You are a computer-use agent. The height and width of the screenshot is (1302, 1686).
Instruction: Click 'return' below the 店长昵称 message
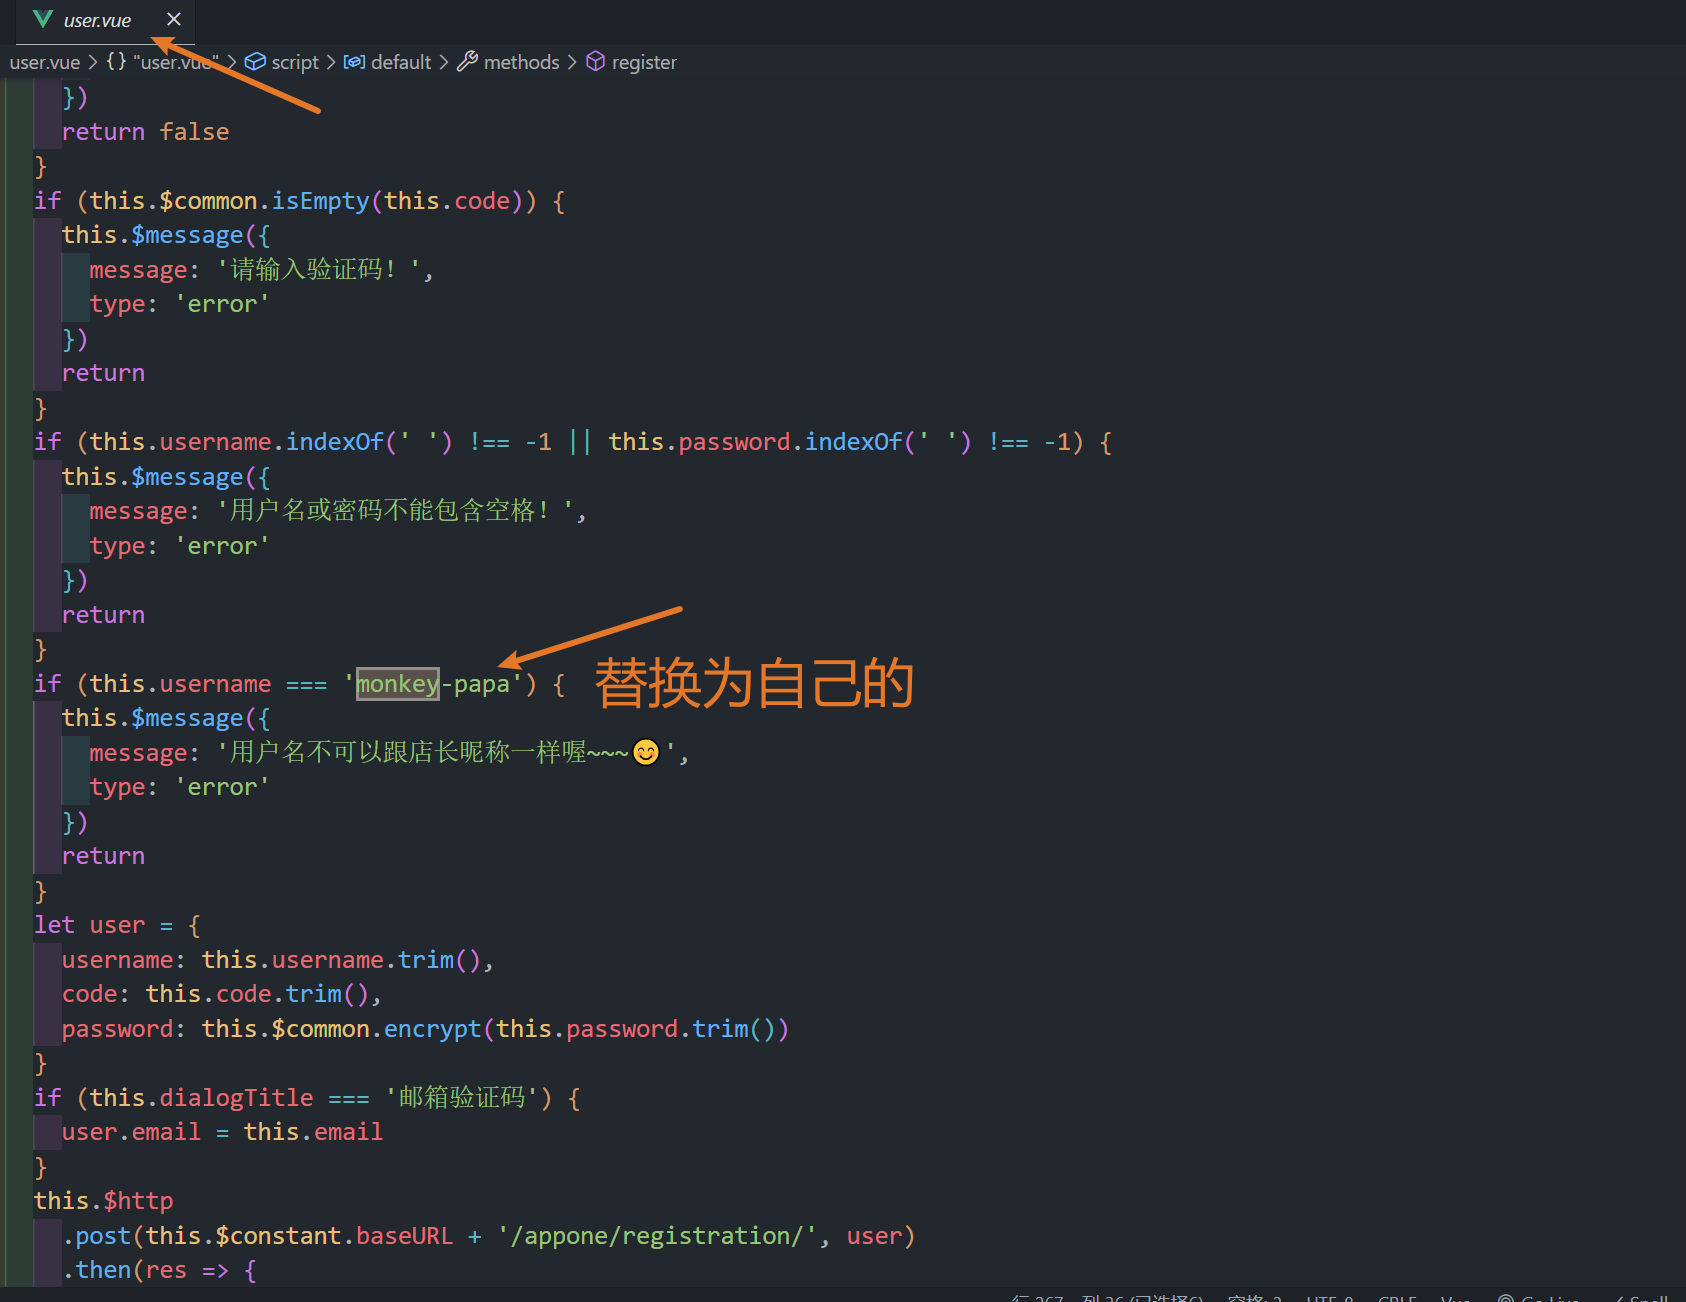(103, 856)
